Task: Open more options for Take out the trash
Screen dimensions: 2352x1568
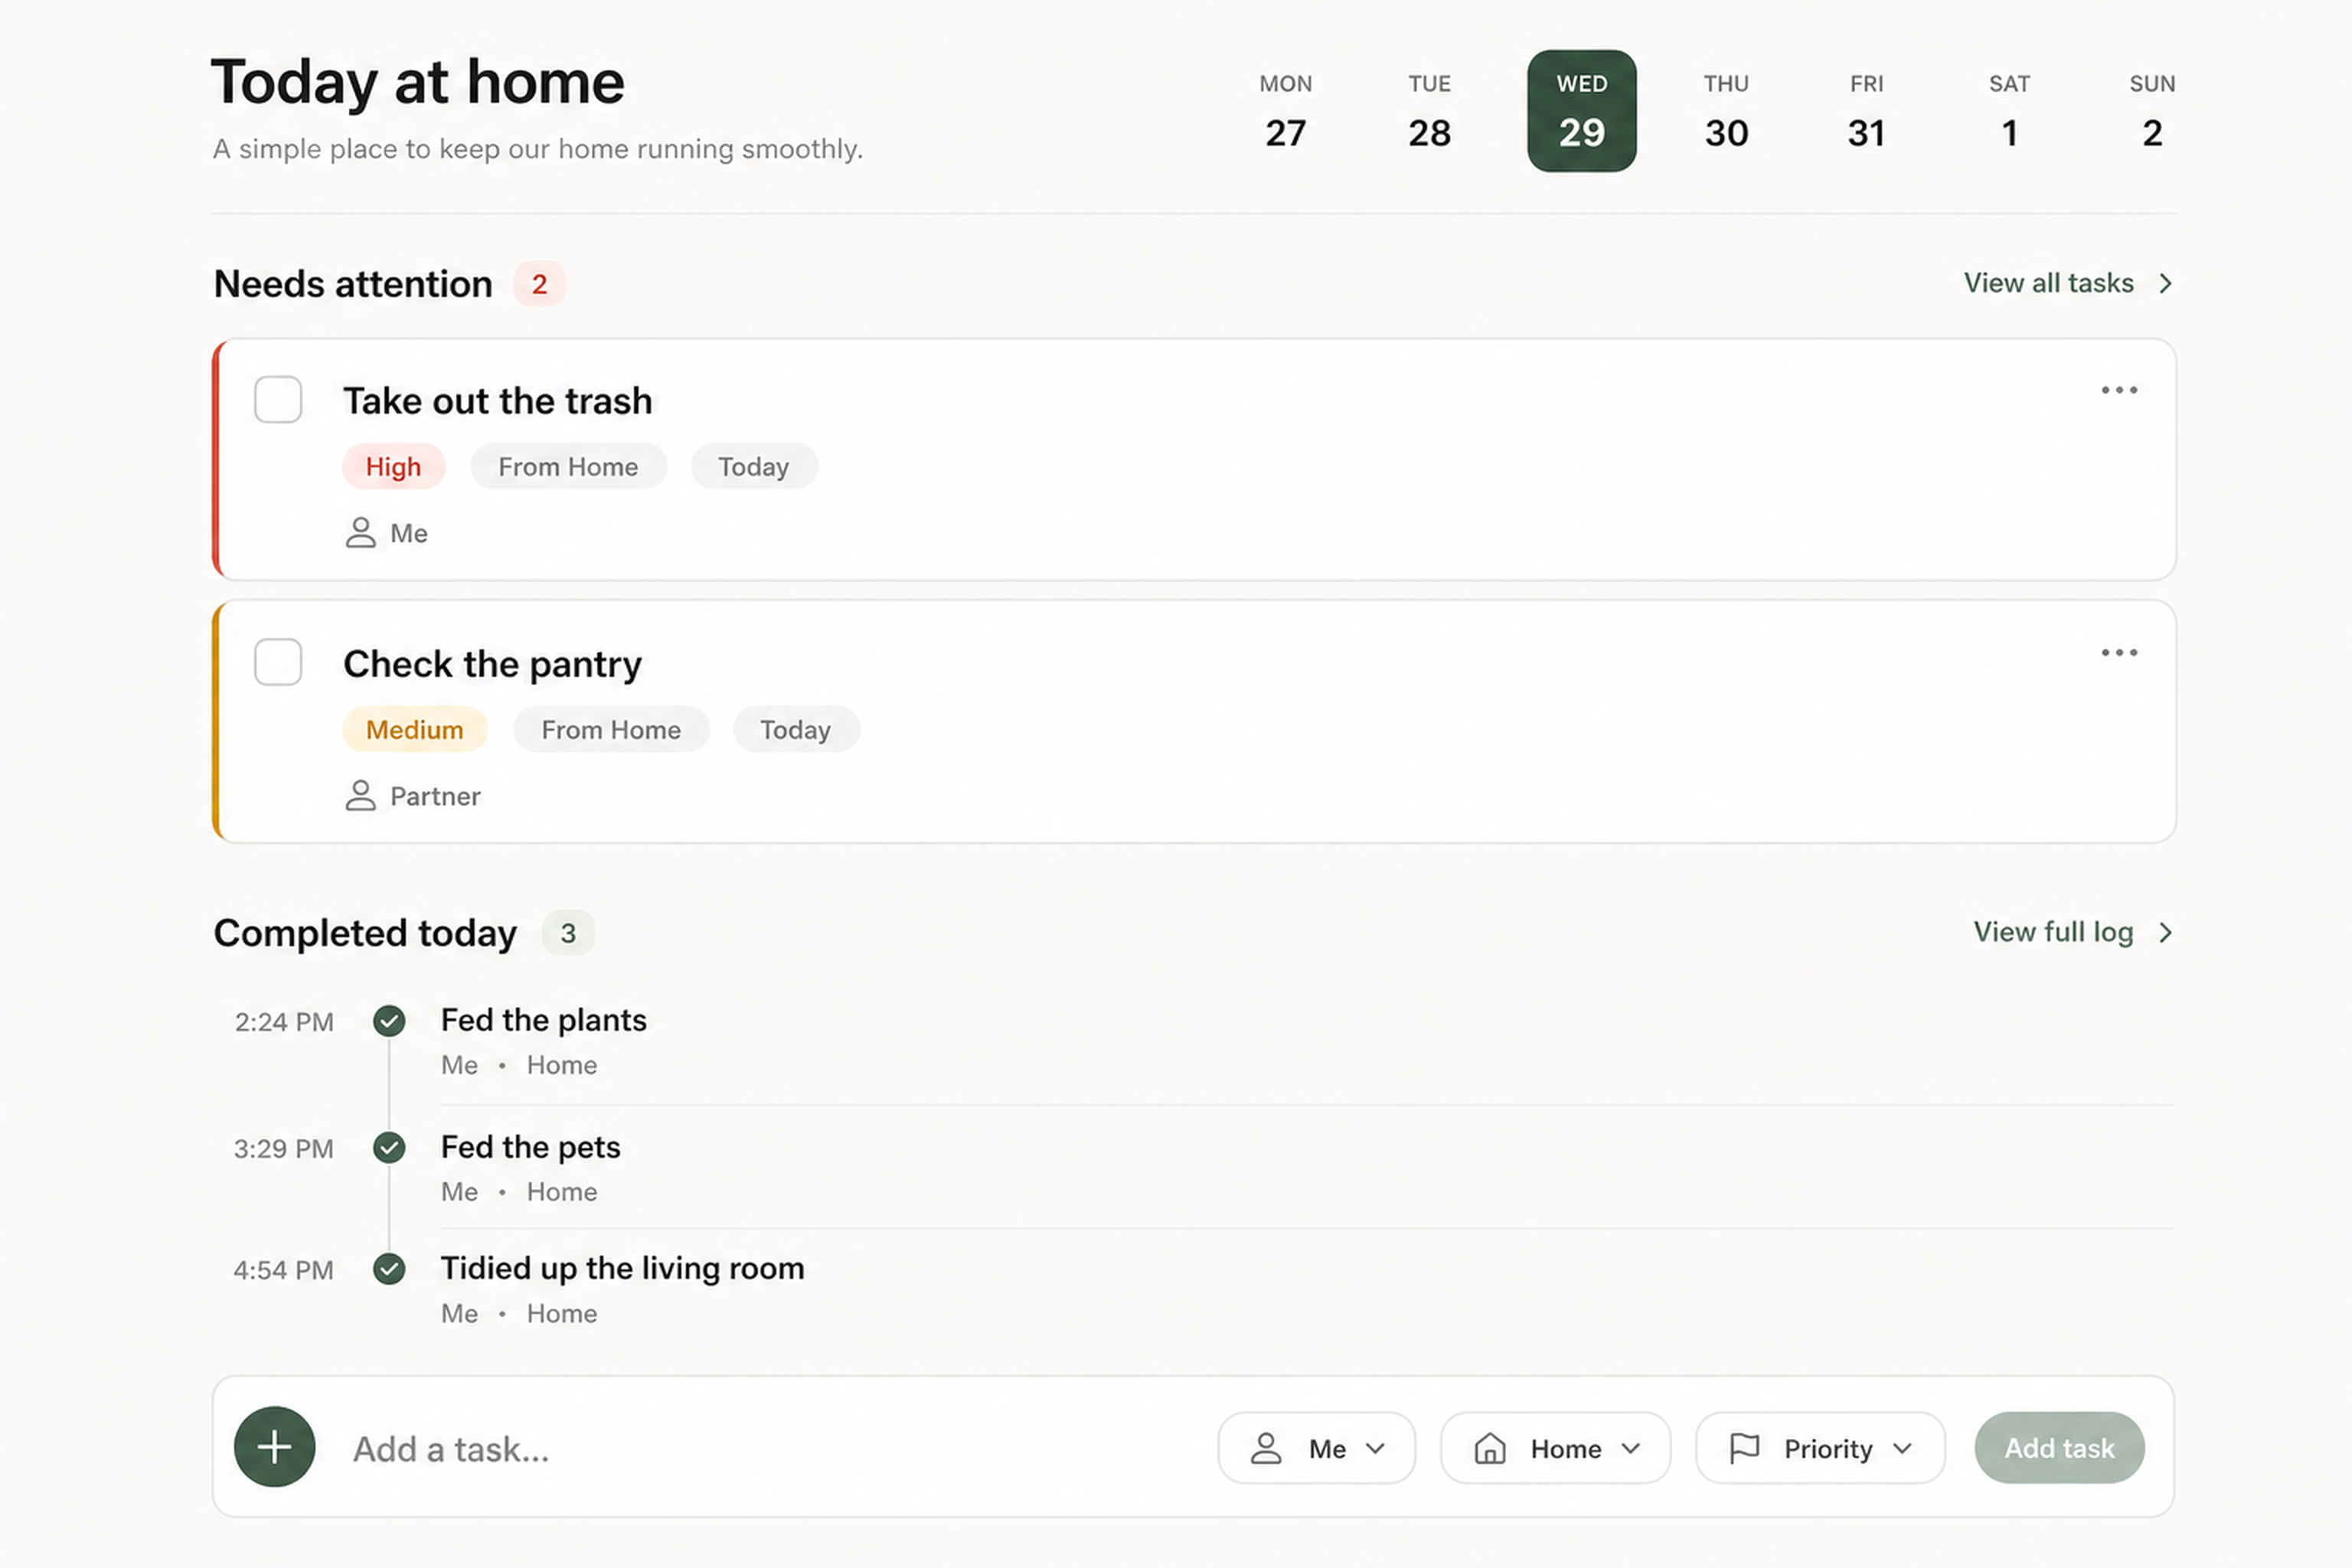Action: tap(2119, 390)
